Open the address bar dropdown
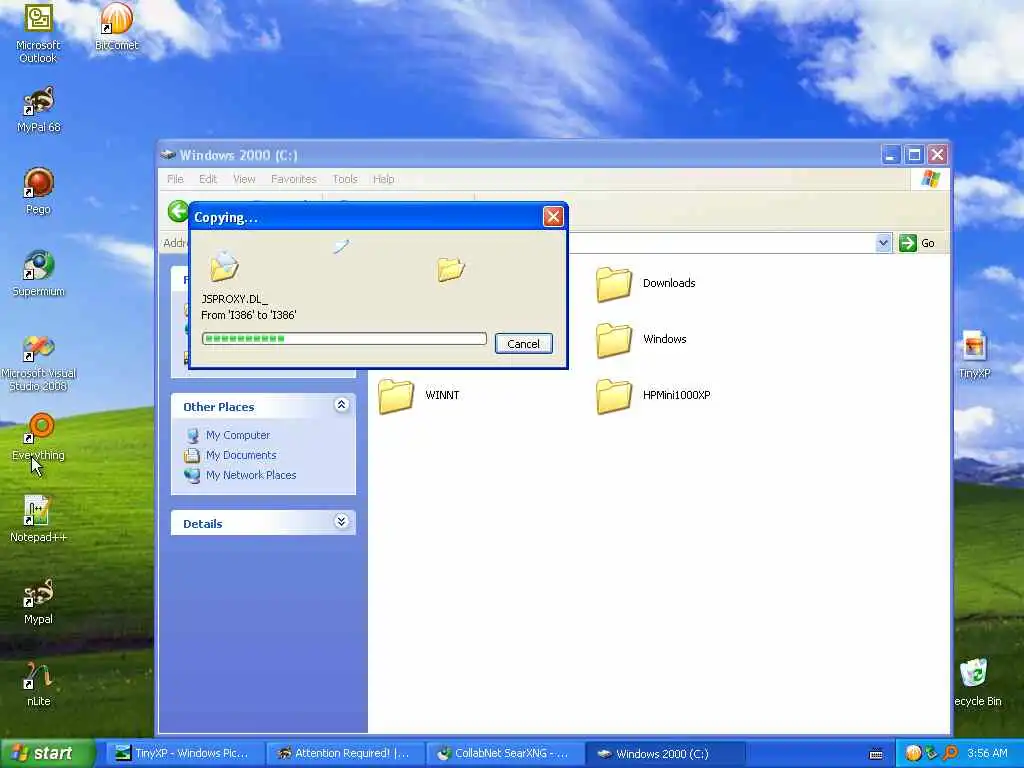Screen dimensions: 1024x768 (883, 243)
